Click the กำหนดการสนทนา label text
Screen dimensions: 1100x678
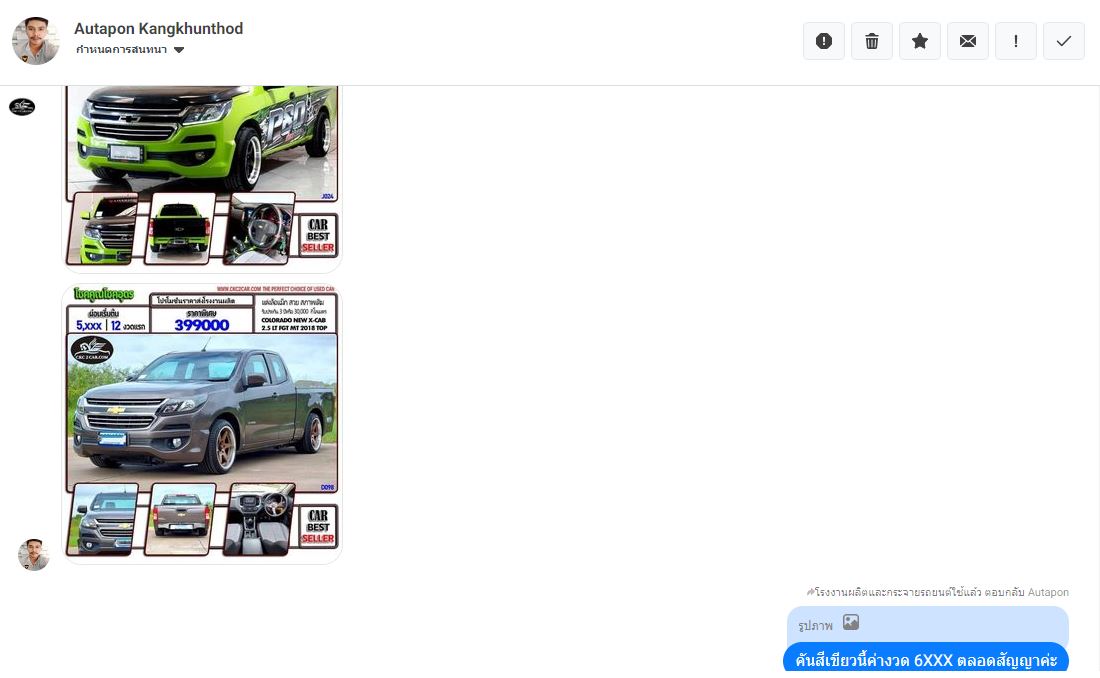coord(121,50)
